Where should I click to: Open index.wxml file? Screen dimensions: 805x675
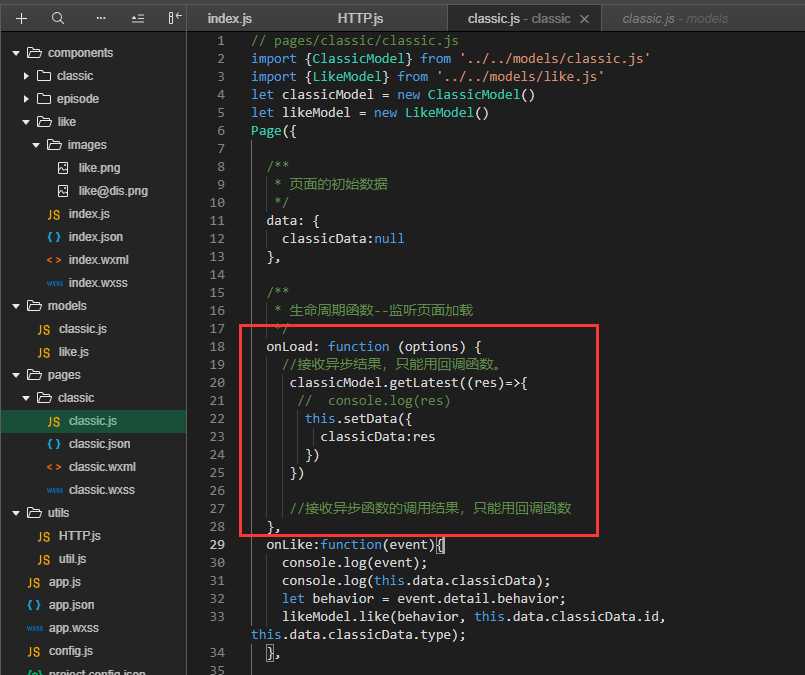point(99,260)
